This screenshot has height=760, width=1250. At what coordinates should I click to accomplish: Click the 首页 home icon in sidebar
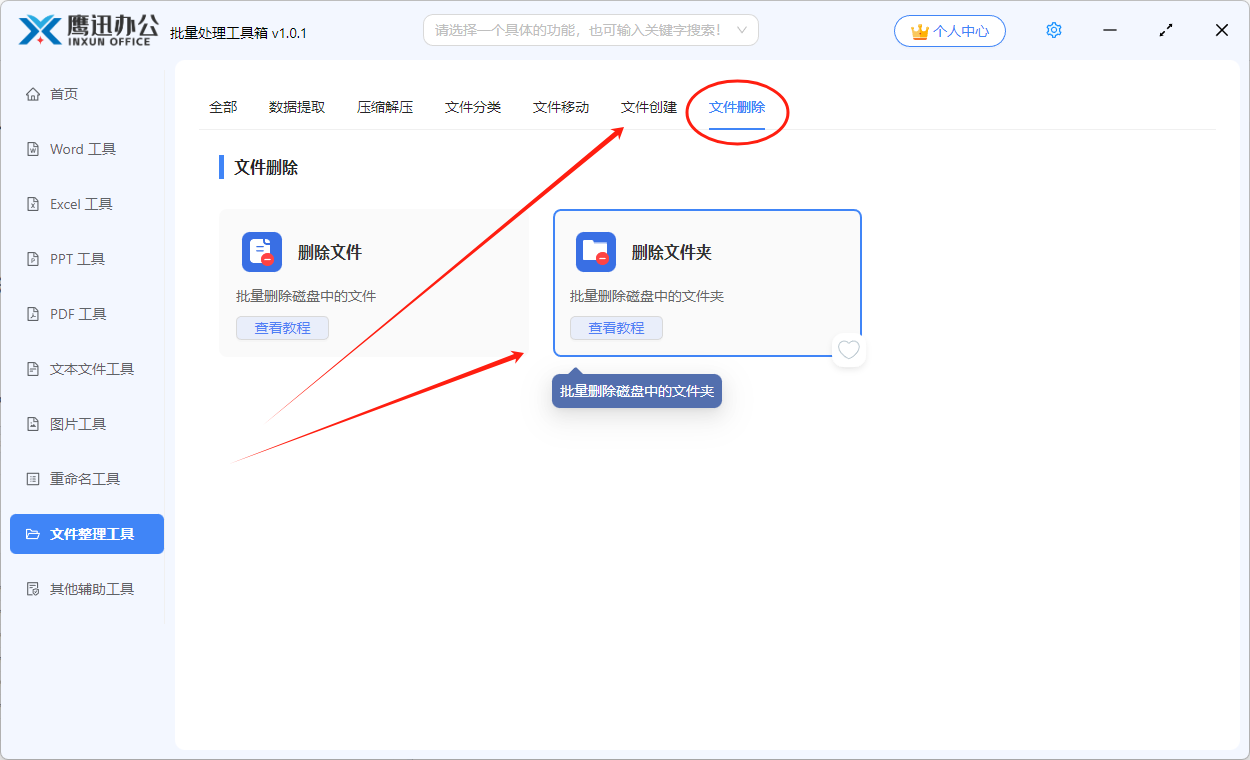click(33, 94)
